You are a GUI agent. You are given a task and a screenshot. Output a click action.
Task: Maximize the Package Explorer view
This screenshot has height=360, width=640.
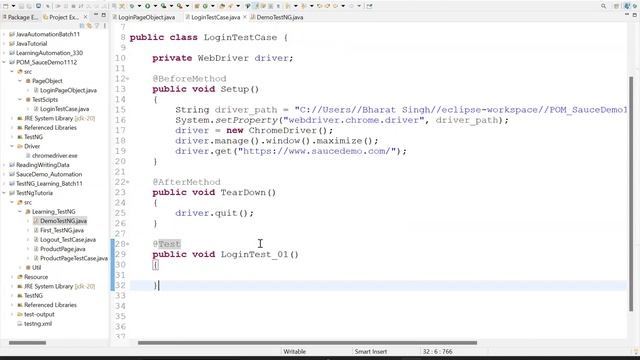coord(104,15)
